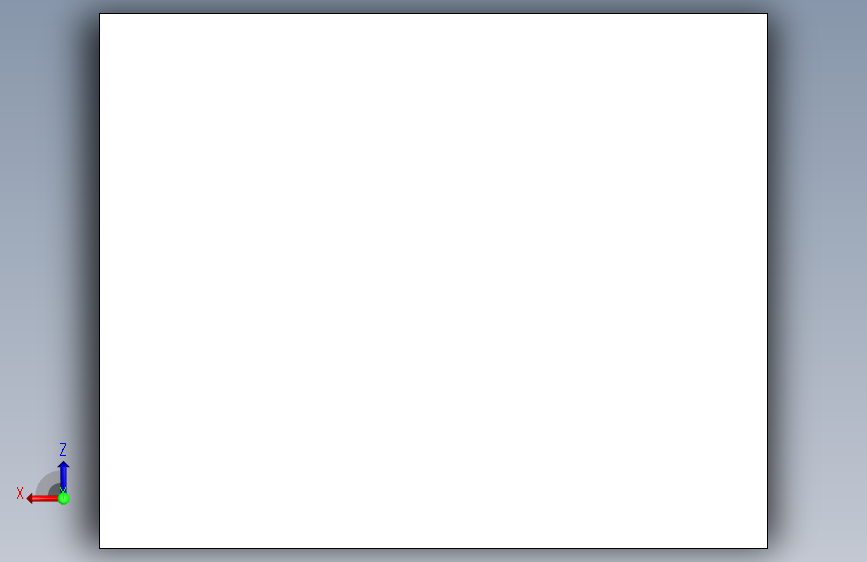Viewport: 867px width, 562px height.
Task: Click the gray arc of the triad
Action: point(46,482)
